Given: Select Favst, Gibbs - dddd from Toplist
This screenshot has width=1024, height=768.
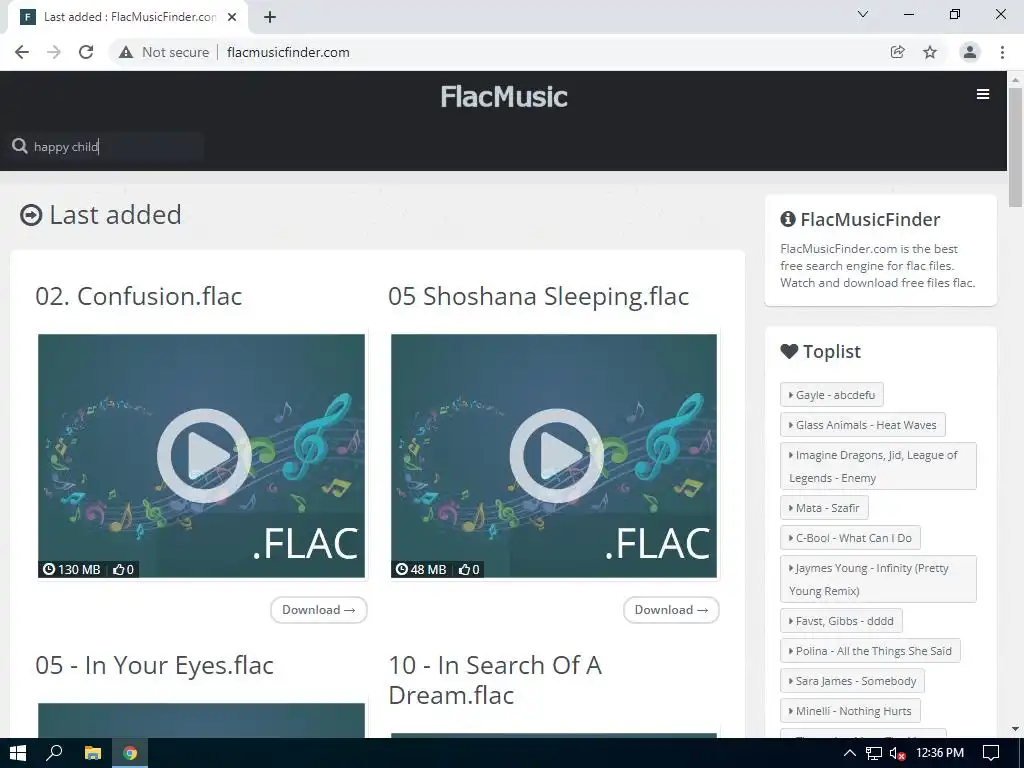Looking at the screenshot, I should pyautogui.click(x=841, y=621).
